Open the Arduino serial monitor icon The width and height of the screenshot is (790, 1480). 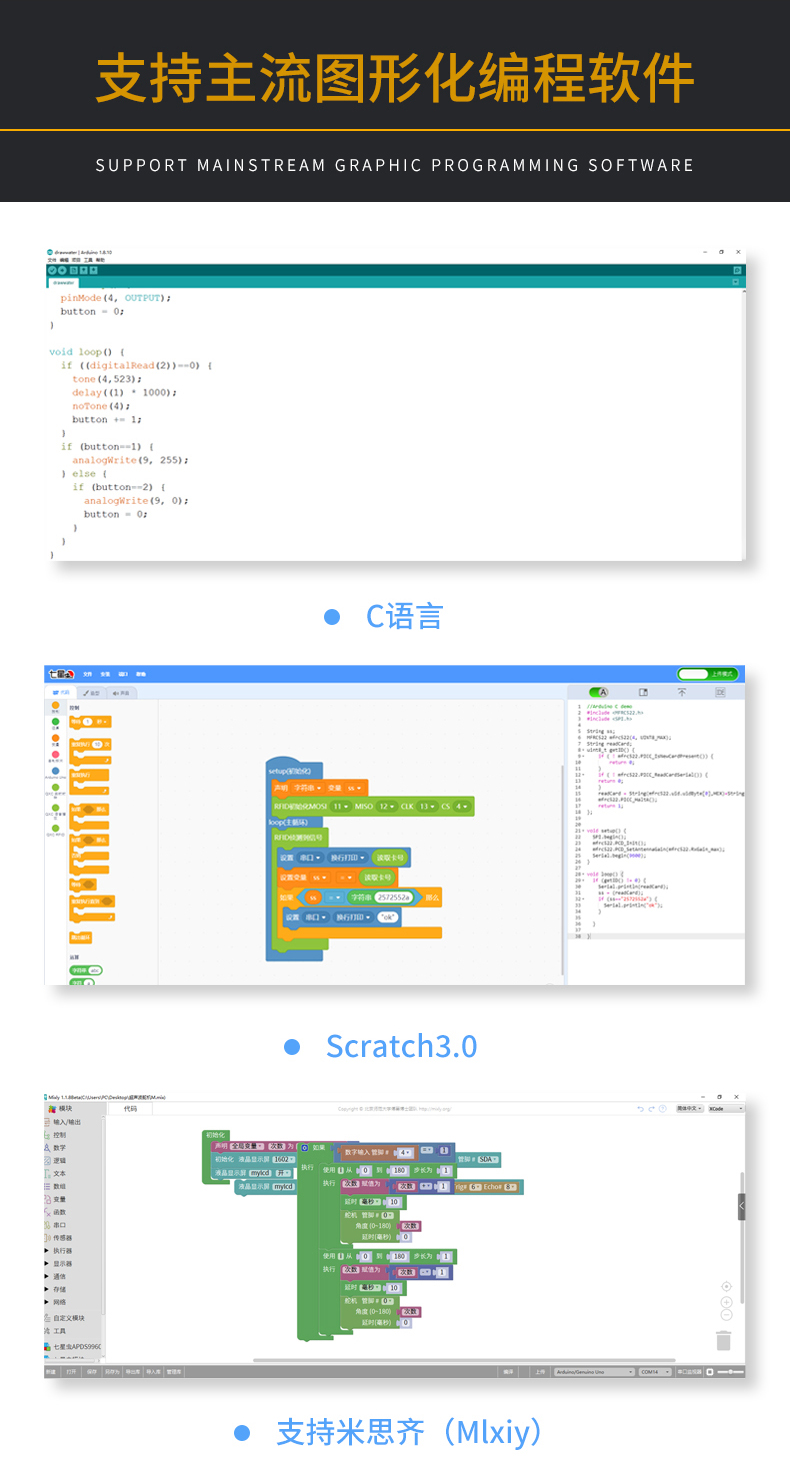737,270
